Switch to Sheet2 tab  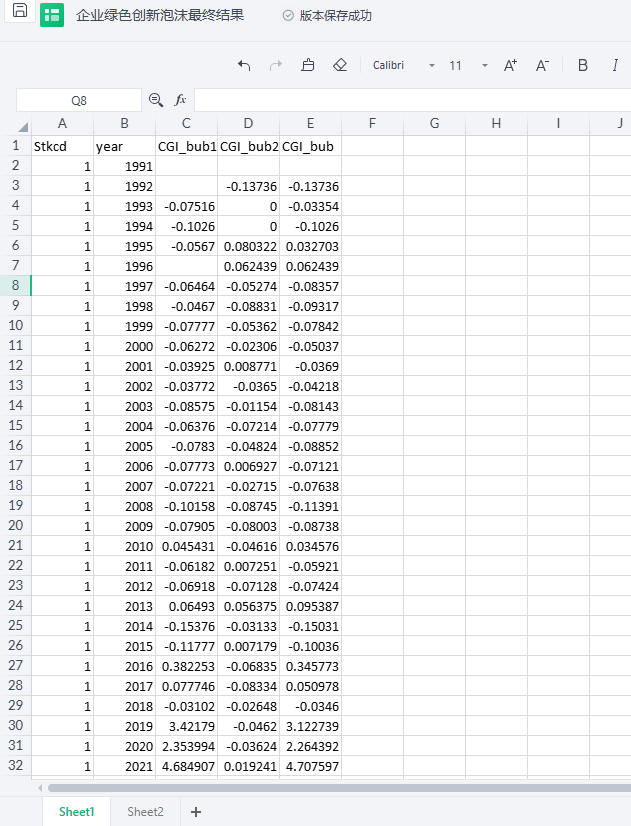pos(145,812)
